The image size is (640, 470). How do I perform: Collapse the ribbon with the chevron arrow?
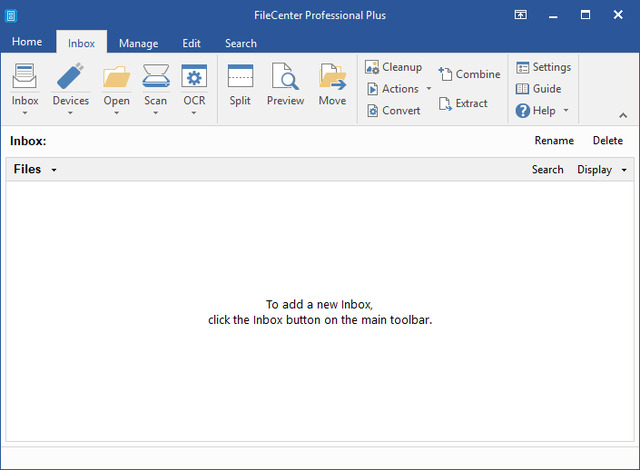click(624, 115)
